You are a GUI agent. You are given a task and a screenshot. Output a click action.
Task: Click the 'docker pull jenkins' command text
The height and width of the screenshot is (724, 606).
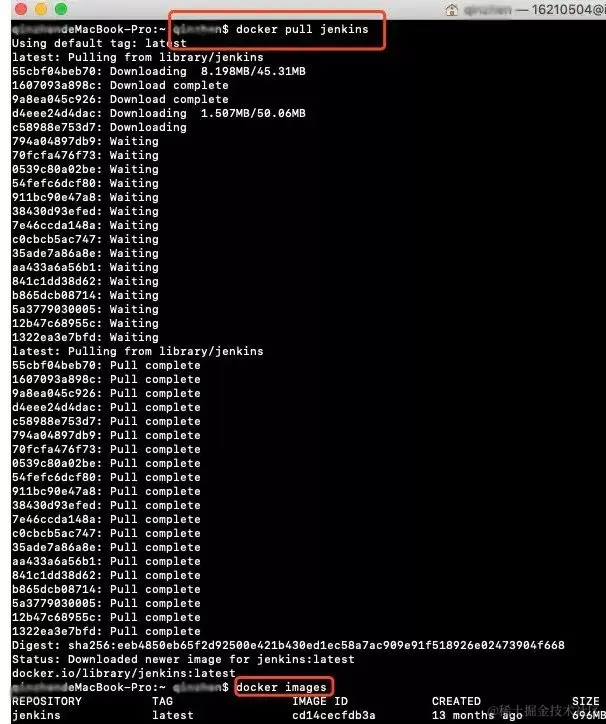(302, 29)
